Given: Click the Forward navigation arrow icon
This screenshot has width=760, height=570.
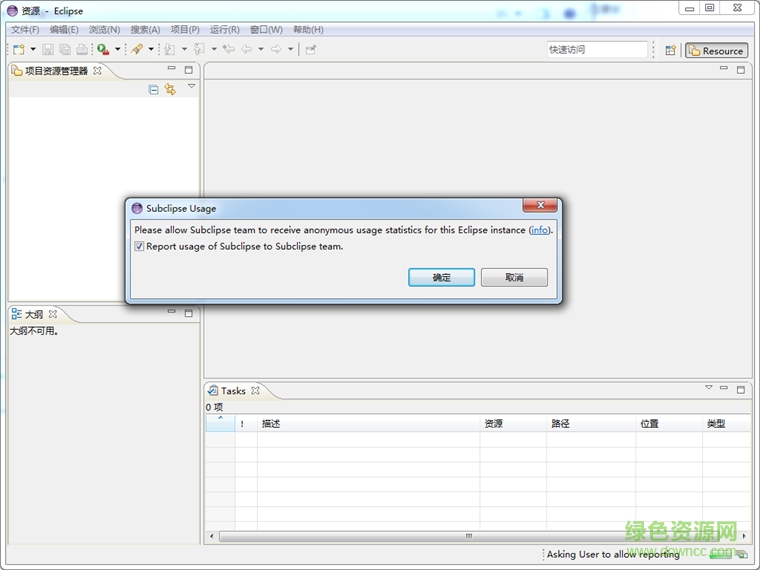Looking at the screenshot, I should [276, 49].
